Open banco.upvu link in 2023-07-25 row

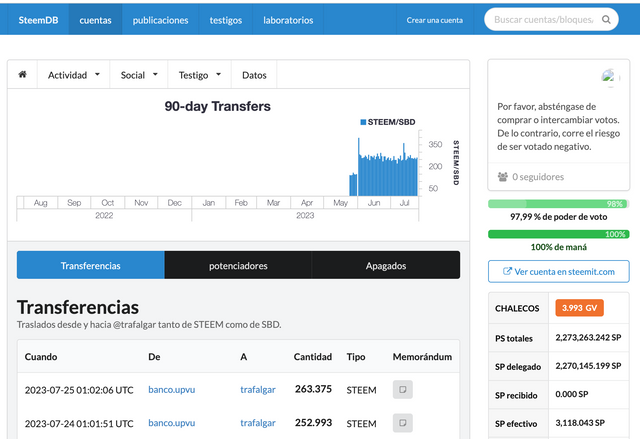point(171,390)
